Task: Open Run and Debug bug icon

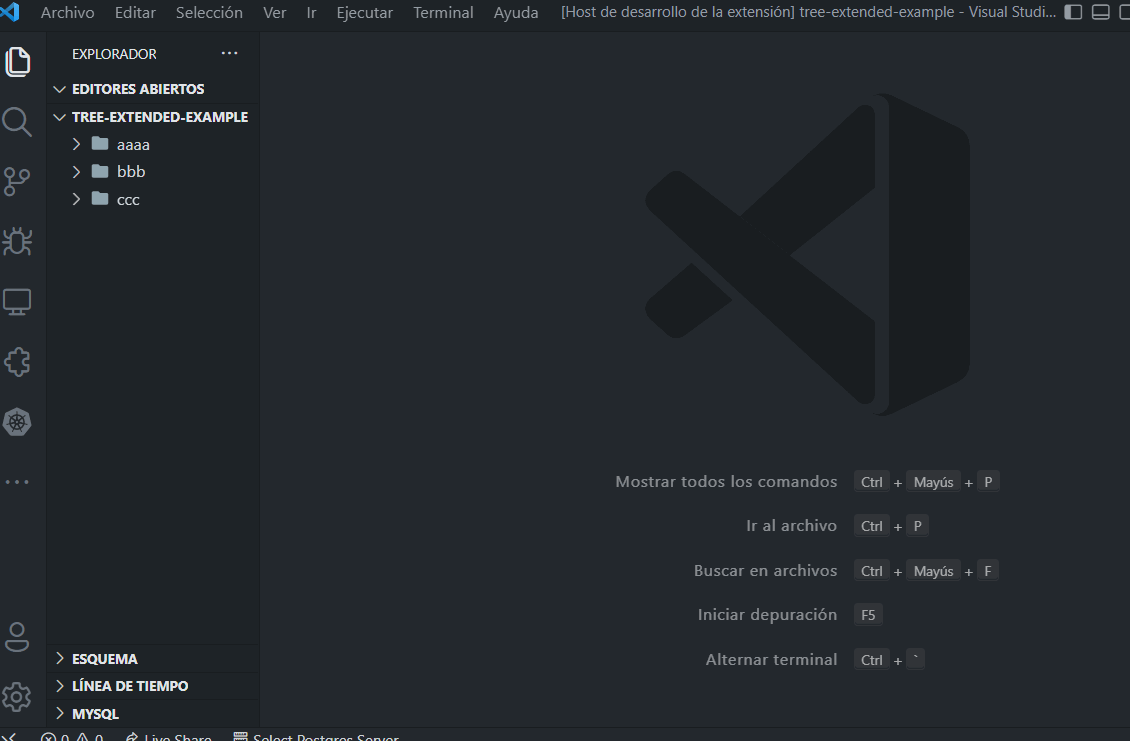Action: click(x=17, y=241)
